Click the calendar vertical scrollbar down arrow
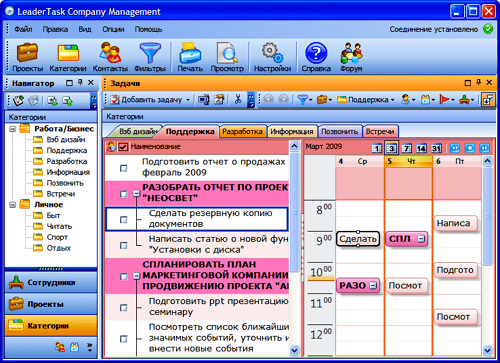The height and width of the screenshot is (363, 500). pyautogui.click(x=487, y=350)
